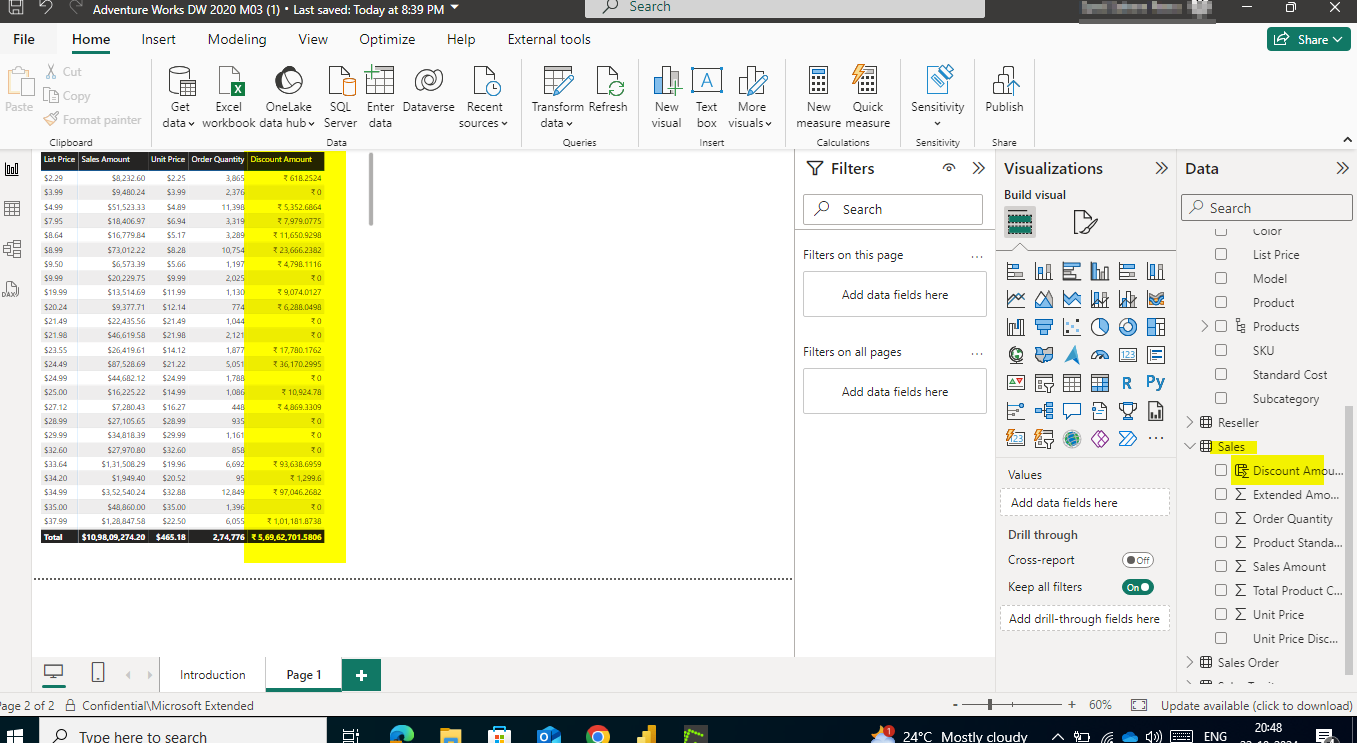Open the File menu

click(x=24, y=39)
